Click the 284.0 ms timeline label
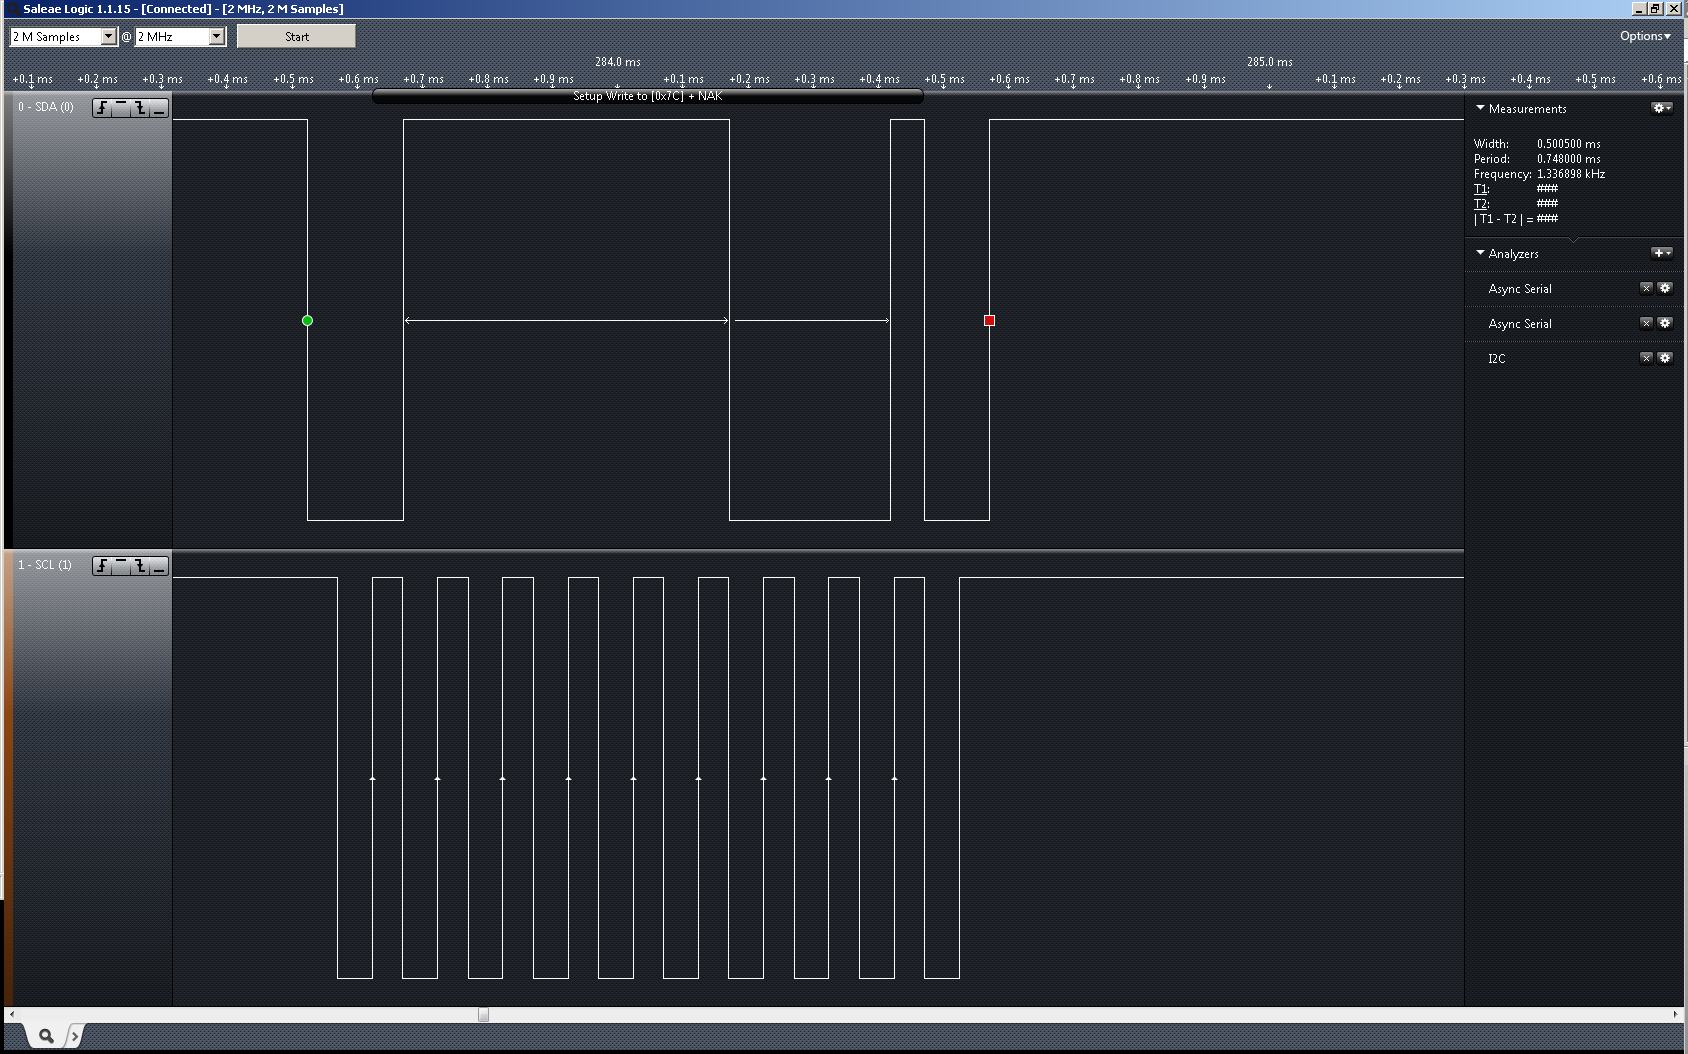The width and height of the screenshot is (1688, 1054). tap(618, 62)
